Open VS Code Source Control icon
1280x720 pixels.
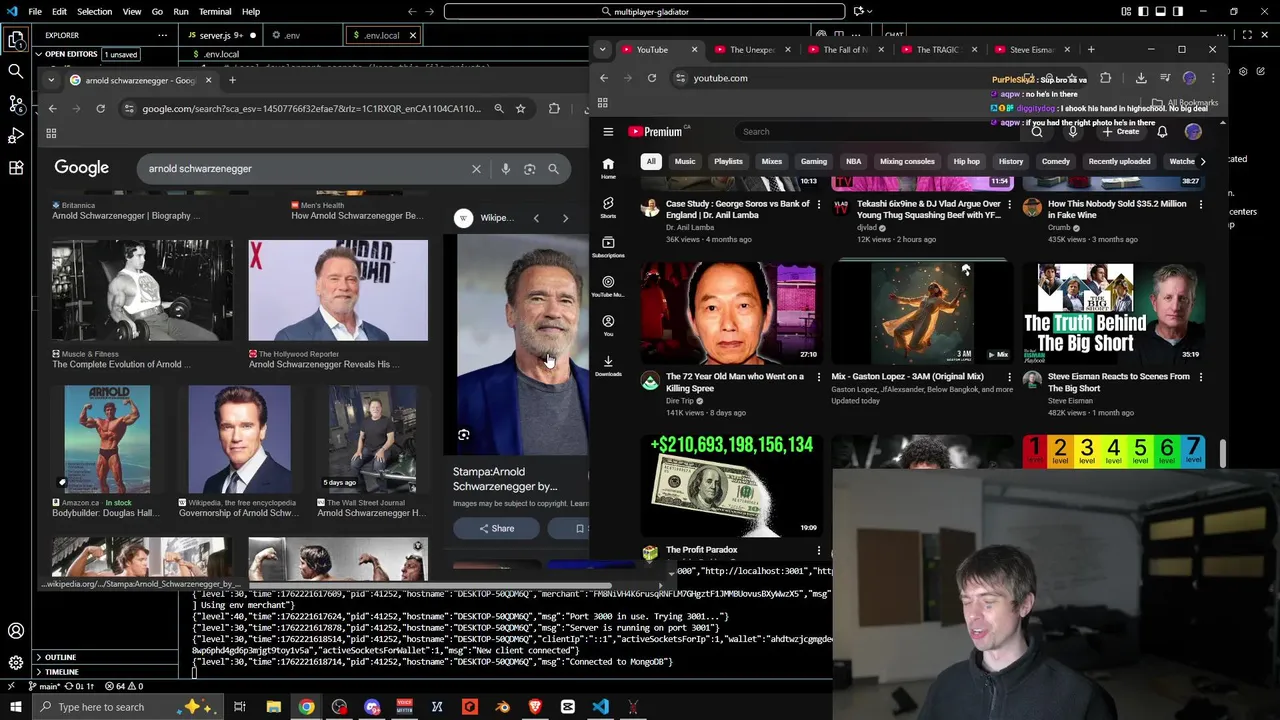point(16,103)
